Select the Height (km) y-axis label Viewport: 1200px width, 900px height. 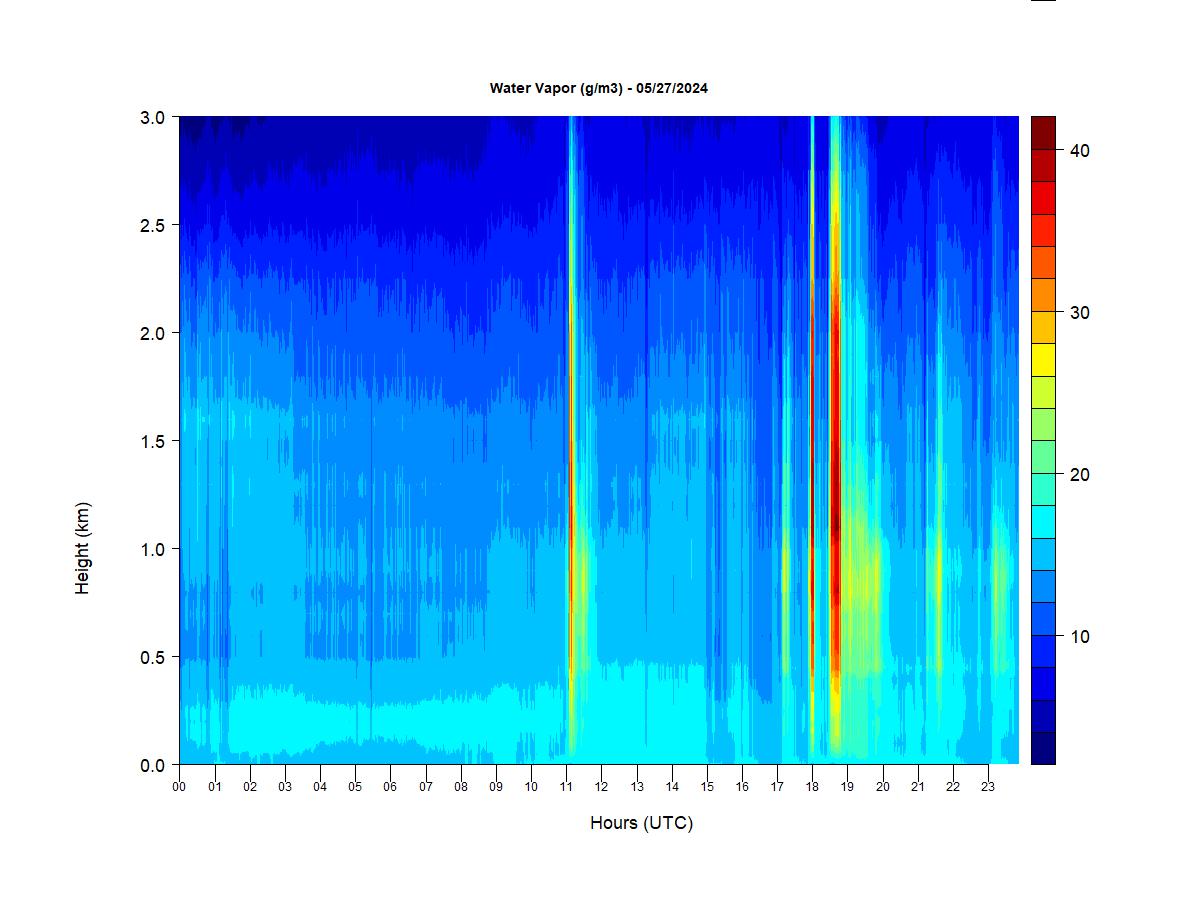(x=83, y=548)
